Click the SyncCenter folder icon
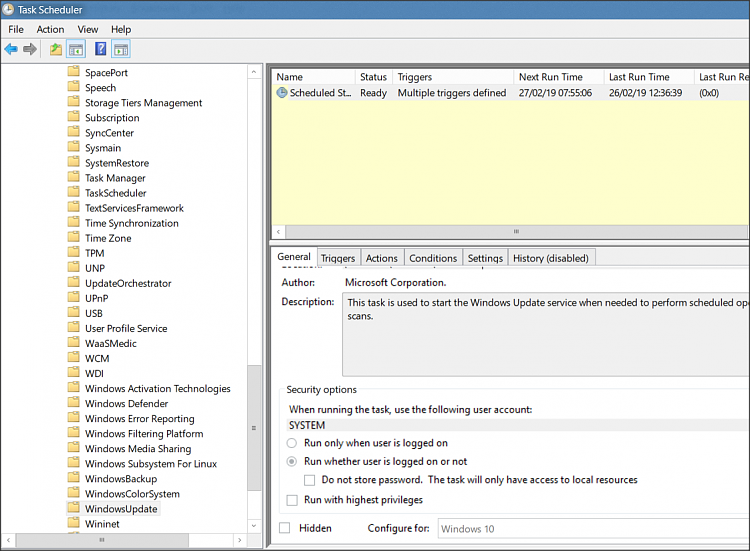750x551 pixels. point(73,132)
